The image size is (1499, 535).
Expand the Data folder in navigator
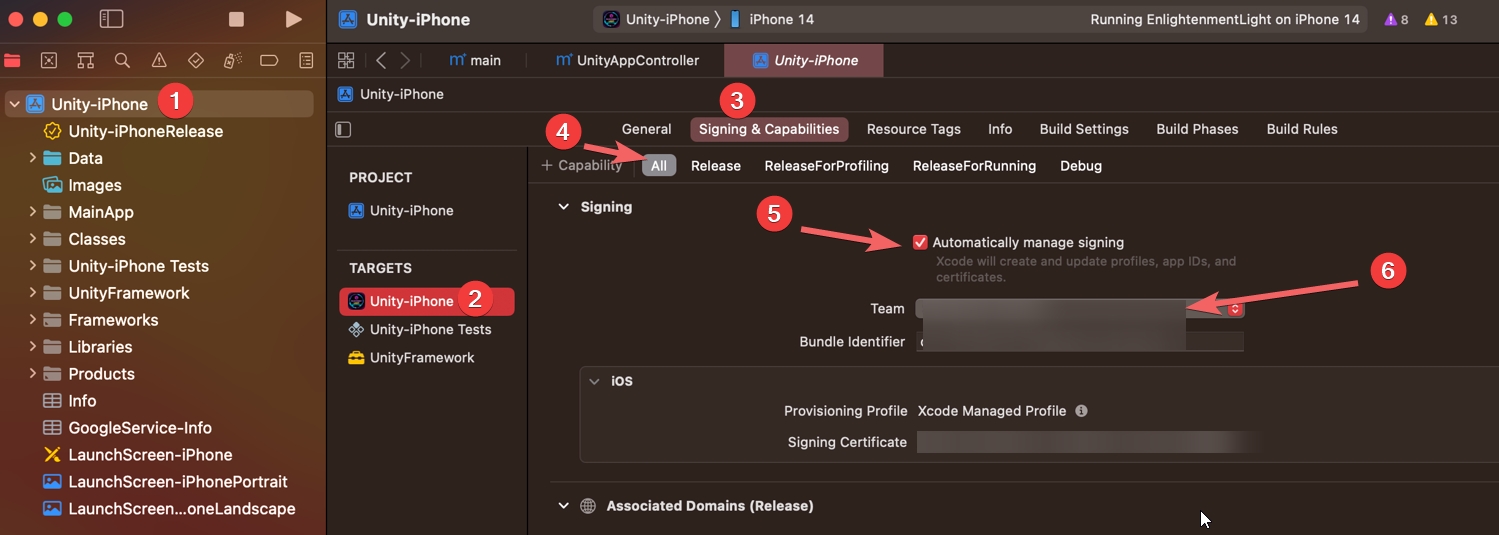tap(33, 158)
